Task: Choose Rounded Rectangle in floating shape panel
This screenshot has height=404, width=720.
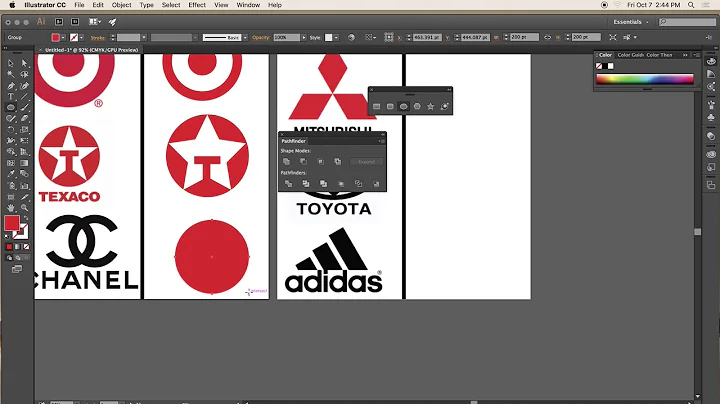Action: click(x=390, y=107)
